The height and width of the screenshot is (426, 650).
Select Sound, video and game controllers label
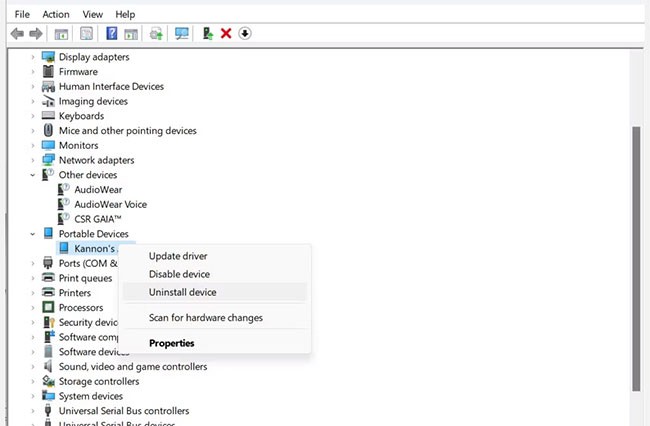pyautogui.click(x=133, y=366)
